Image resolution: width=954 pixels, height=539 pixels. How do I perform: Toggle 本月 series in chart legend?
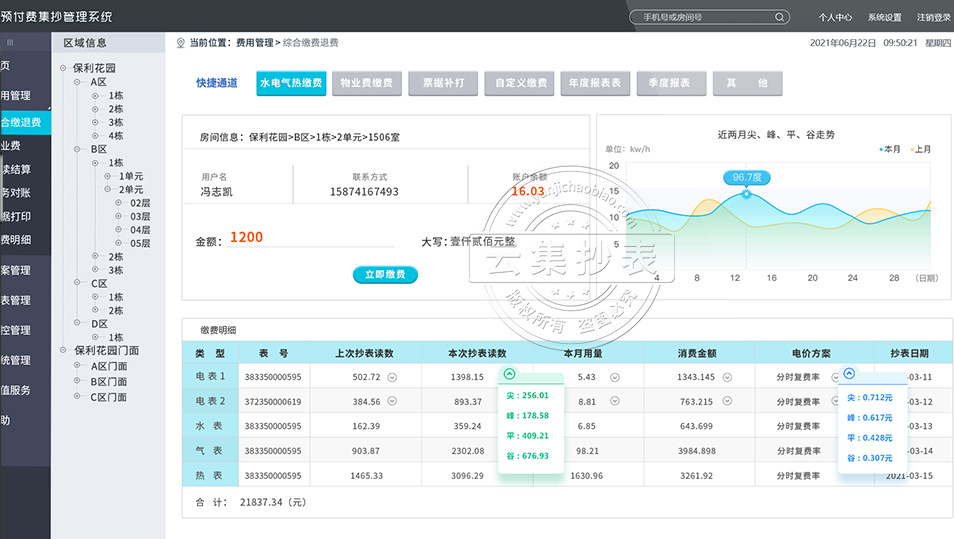tap(888, 149)
